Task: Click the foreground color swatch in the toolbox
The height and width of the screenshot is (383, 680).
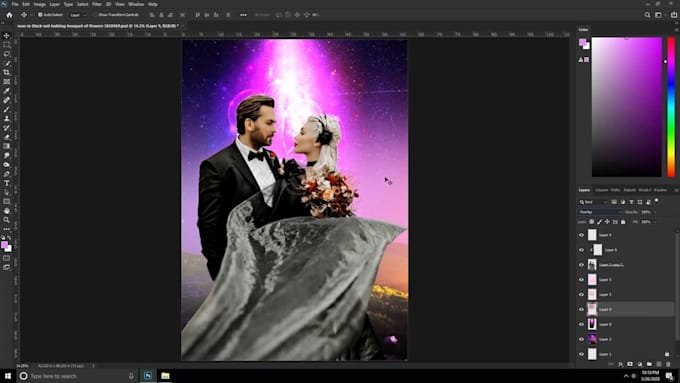Action: pyautogui.click(x=5, y=245)
